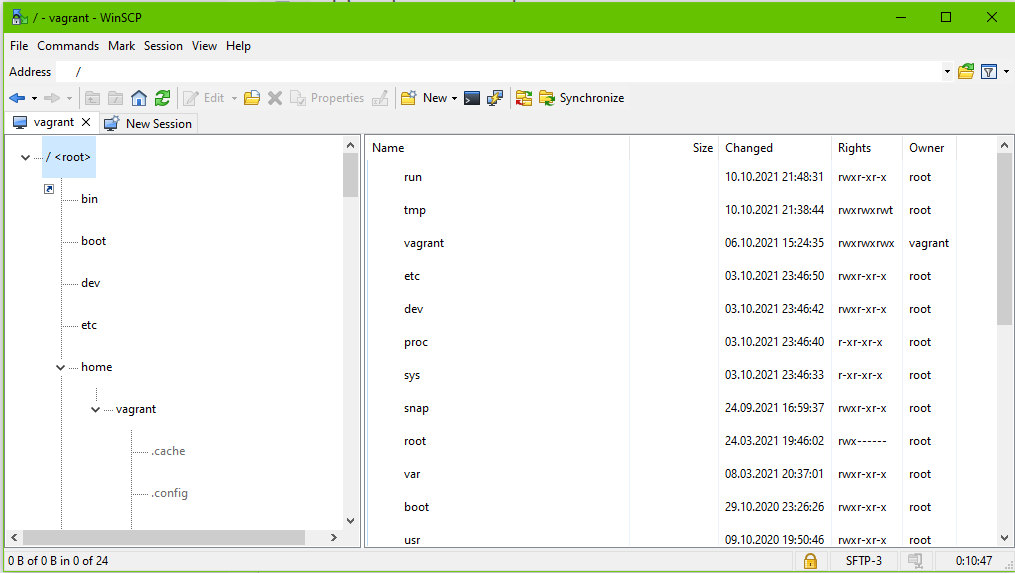Click the Compare Directories icon
The image size is (1015, 573).
pyautogui.click(x=524, y=98)
